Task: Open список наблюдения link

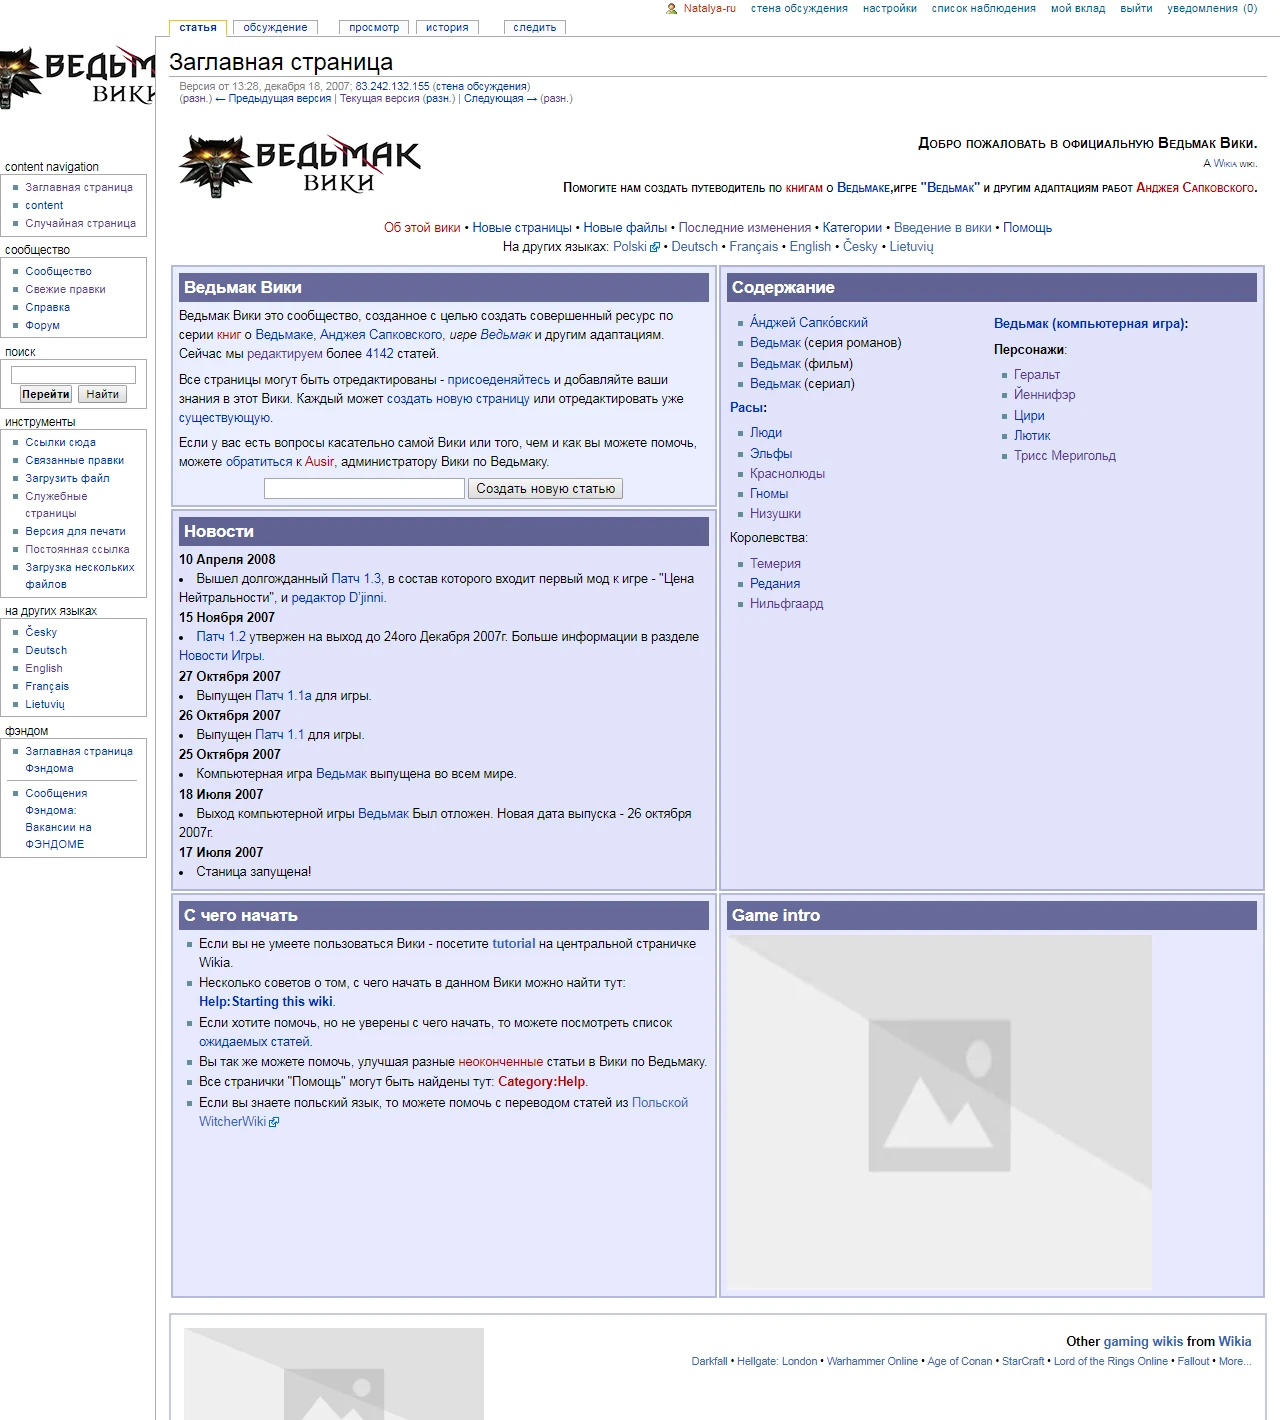Action: [x=984, y=8]
